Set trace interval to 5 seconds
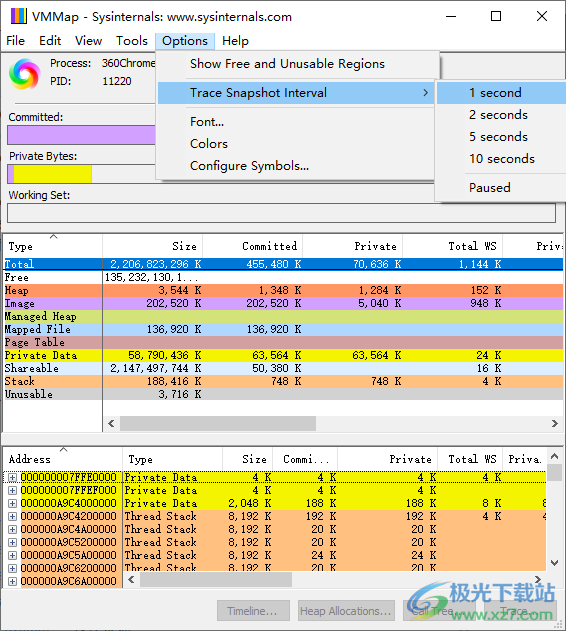 click(501, 137)
